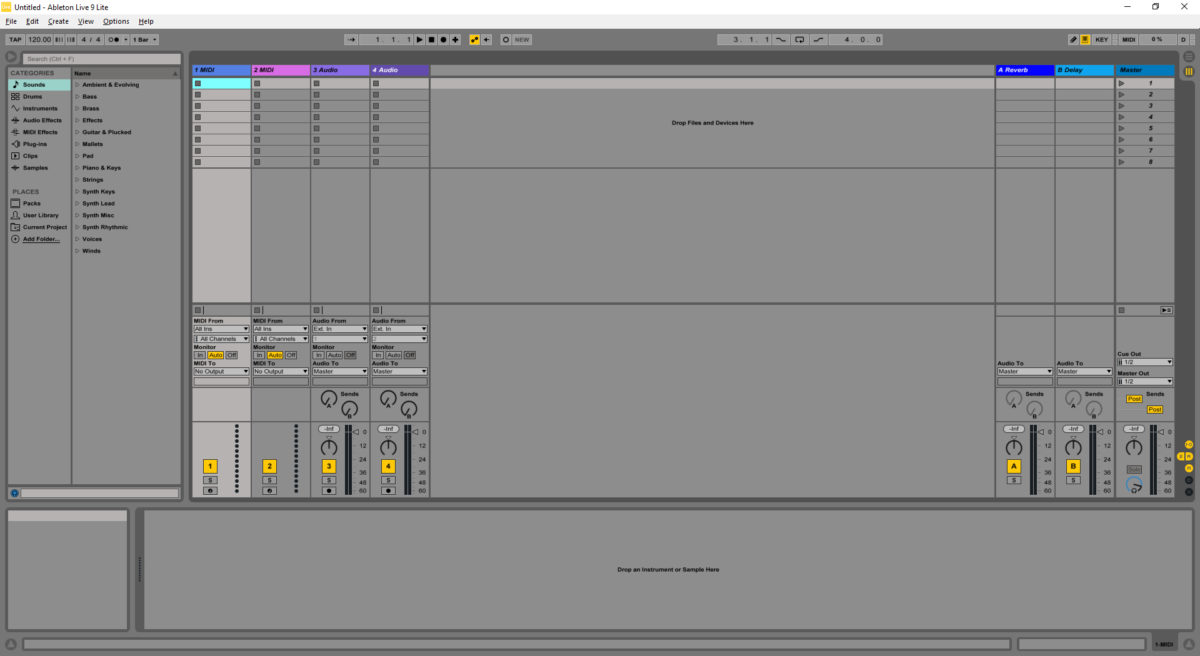
Task: Open track 1 MIDI From All Ins dropdown
Action: (x=221, y=328)
